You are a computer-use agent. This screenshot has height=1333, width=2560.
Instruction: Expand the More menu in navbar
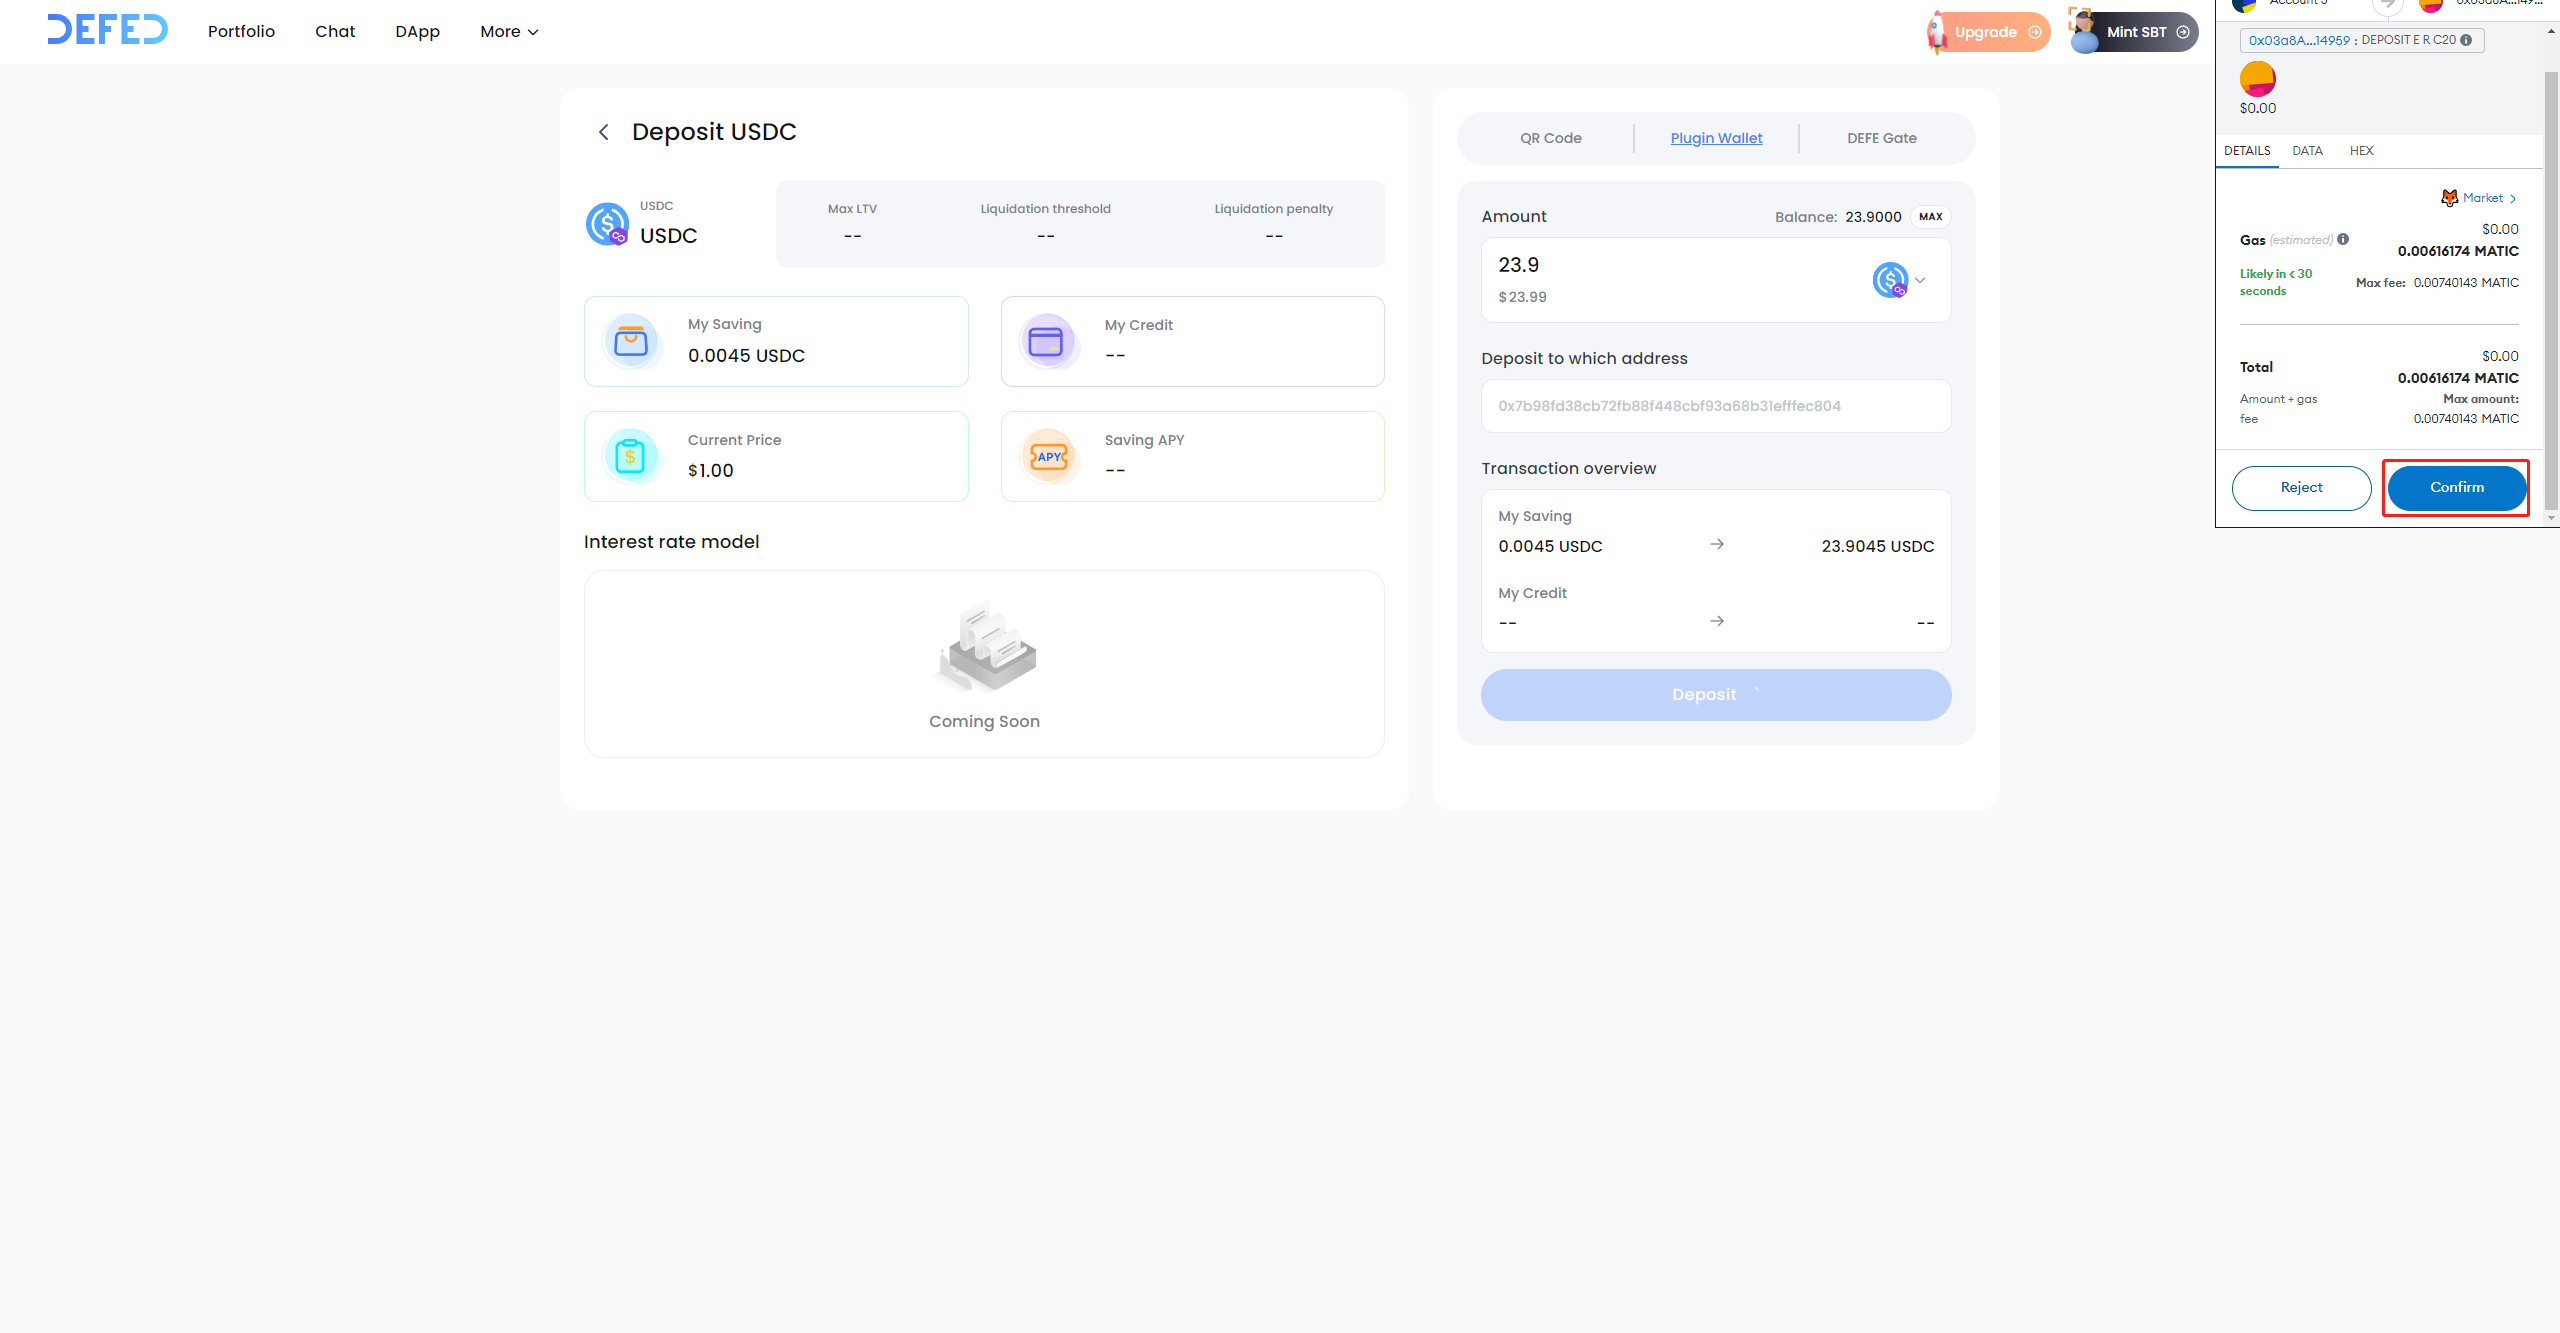point(509,32)
